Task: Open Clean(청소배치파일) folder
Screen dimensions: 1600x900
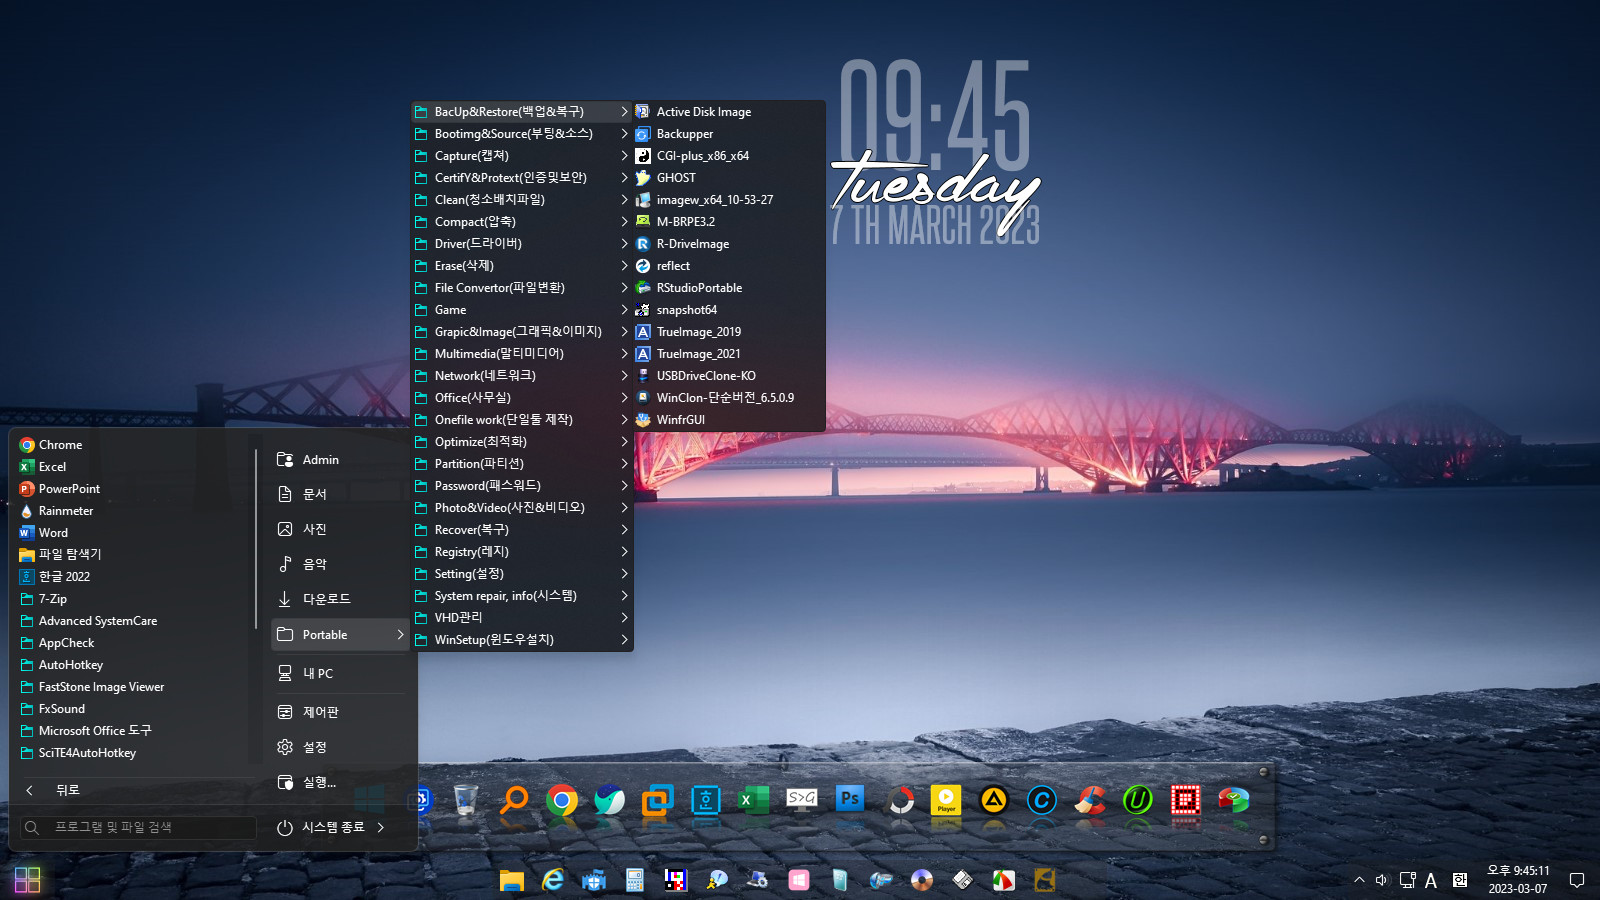Action: [522, 200]
